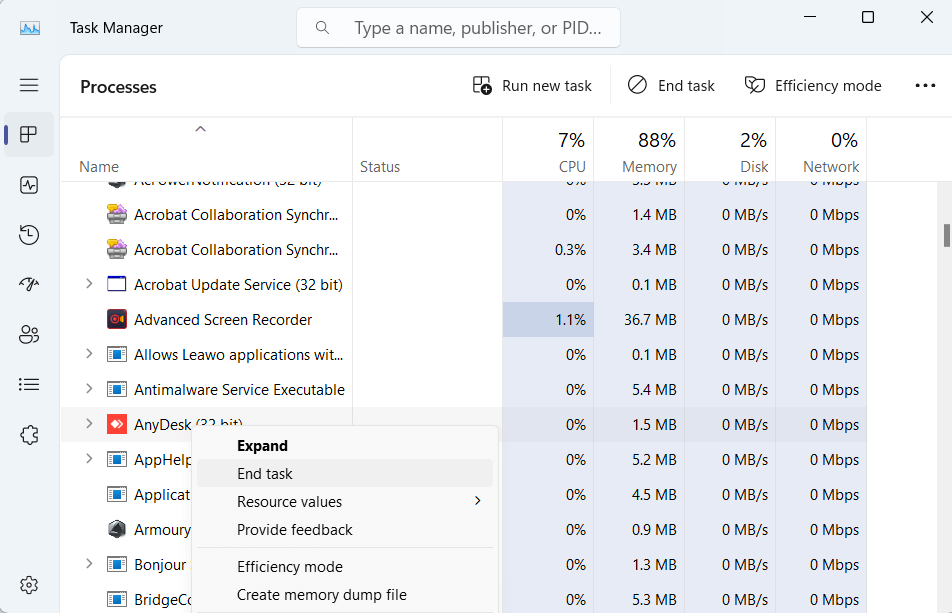Viewport: 952px width, 613px height.
Task: Sort processes by Memory column header
Action: (639, 150)
